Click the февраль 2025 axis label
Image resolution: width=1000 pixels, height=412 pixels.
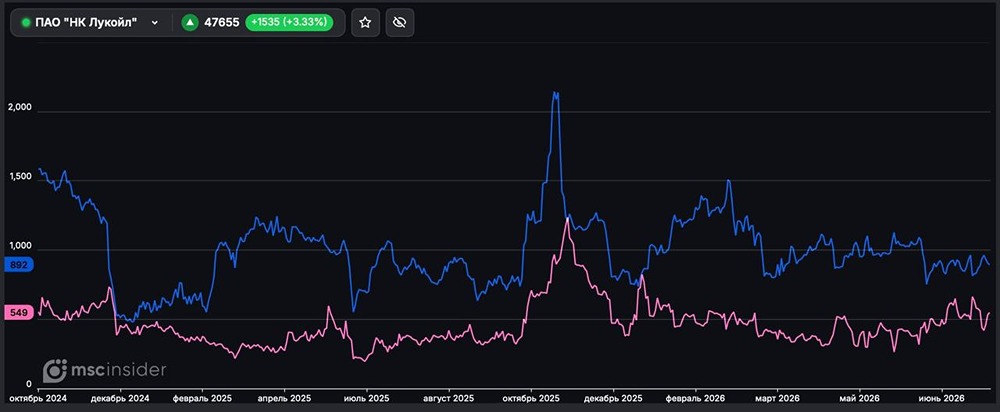point(202,398)
